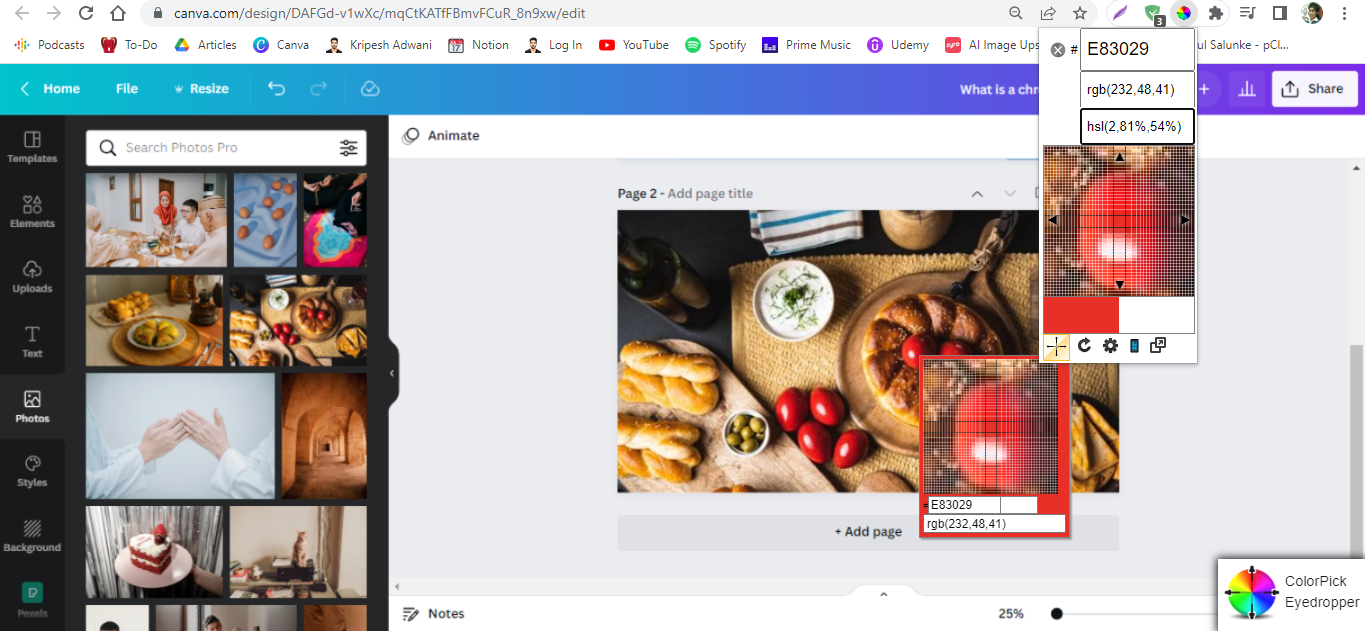The width and height of the screenshot is (1365, 631).
Task: Open the Uploads panel
Action: [x=32, y=277]
